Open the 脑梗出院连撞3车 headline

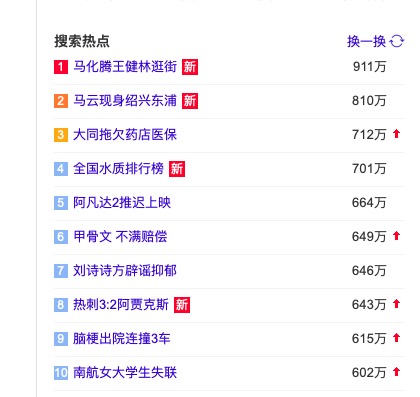[122, 339]
